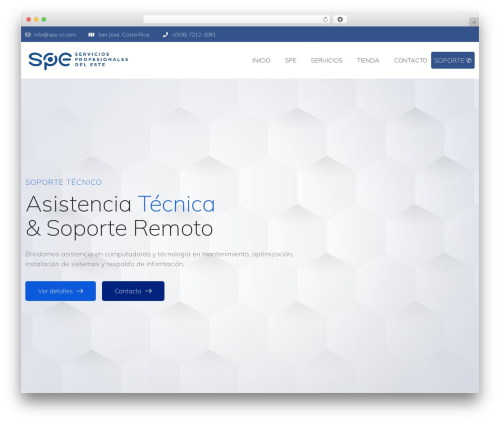Viewport: 500px width, 423px height.
Task: Click the paragraph starting with 'Brindamos asistencia'
Action: coord(159,259)
